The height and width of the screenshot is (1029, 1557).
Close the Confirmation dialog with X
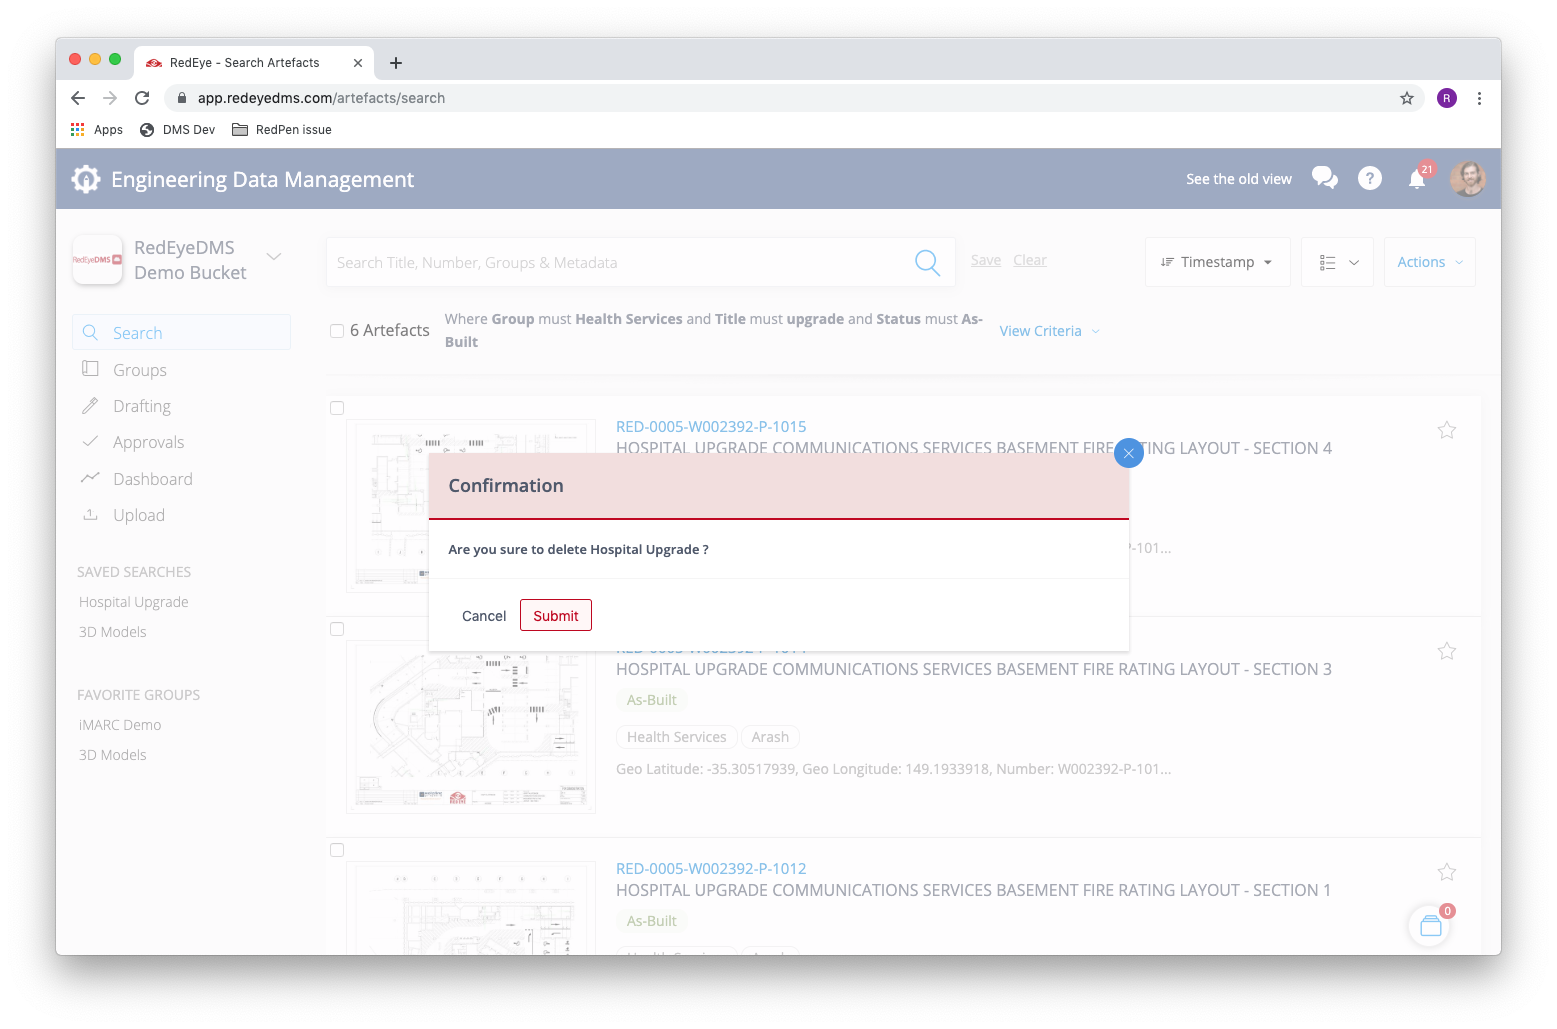[x=1128, y=453]
